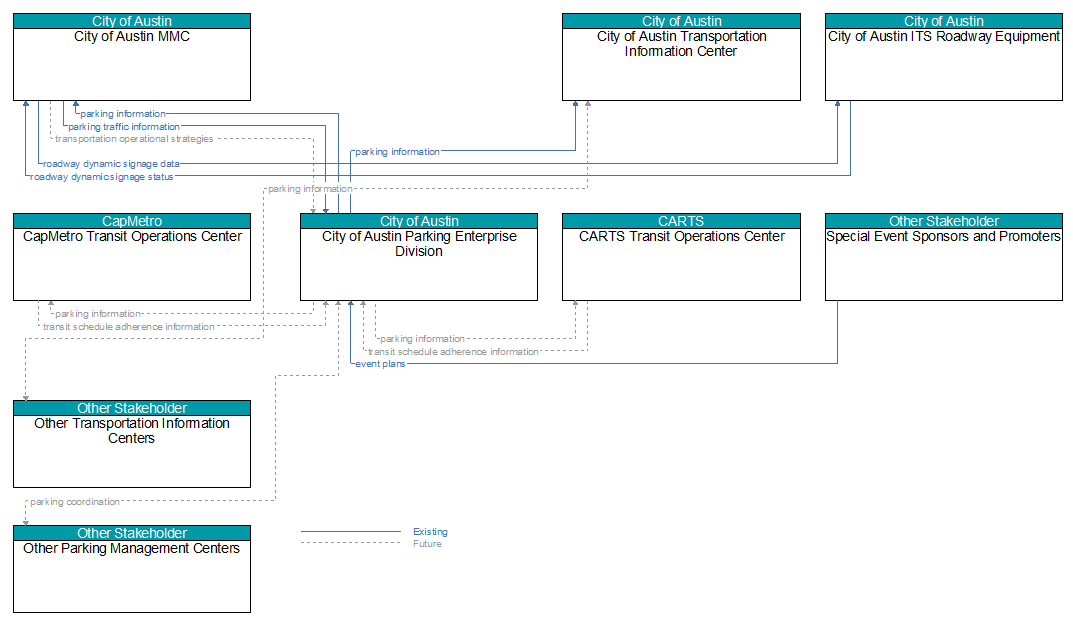Click 'Future' legend entry
This screenshot has height=626, width=1073.
pyautogui.click(x=427, y=544)
